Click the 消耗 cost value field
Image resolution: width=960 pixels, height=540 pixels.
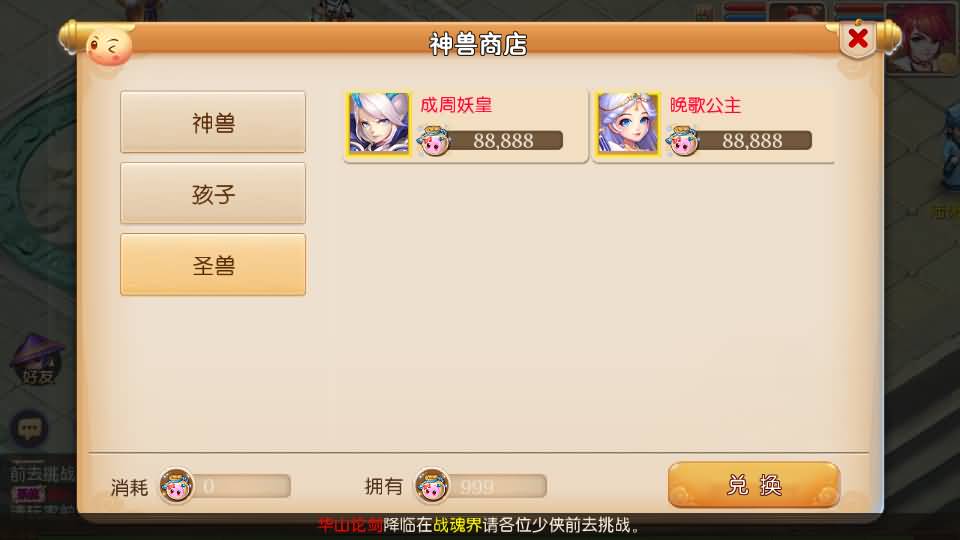[x=241, y=486]
